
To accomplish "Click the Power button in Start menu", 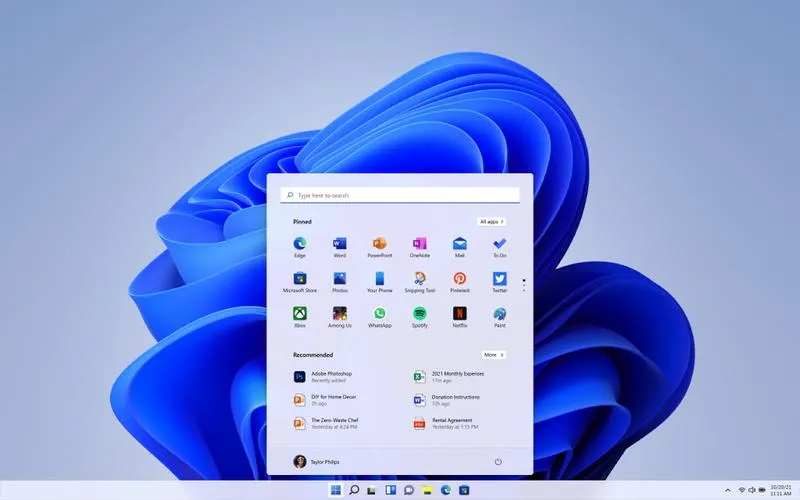I will coord(498,462).
